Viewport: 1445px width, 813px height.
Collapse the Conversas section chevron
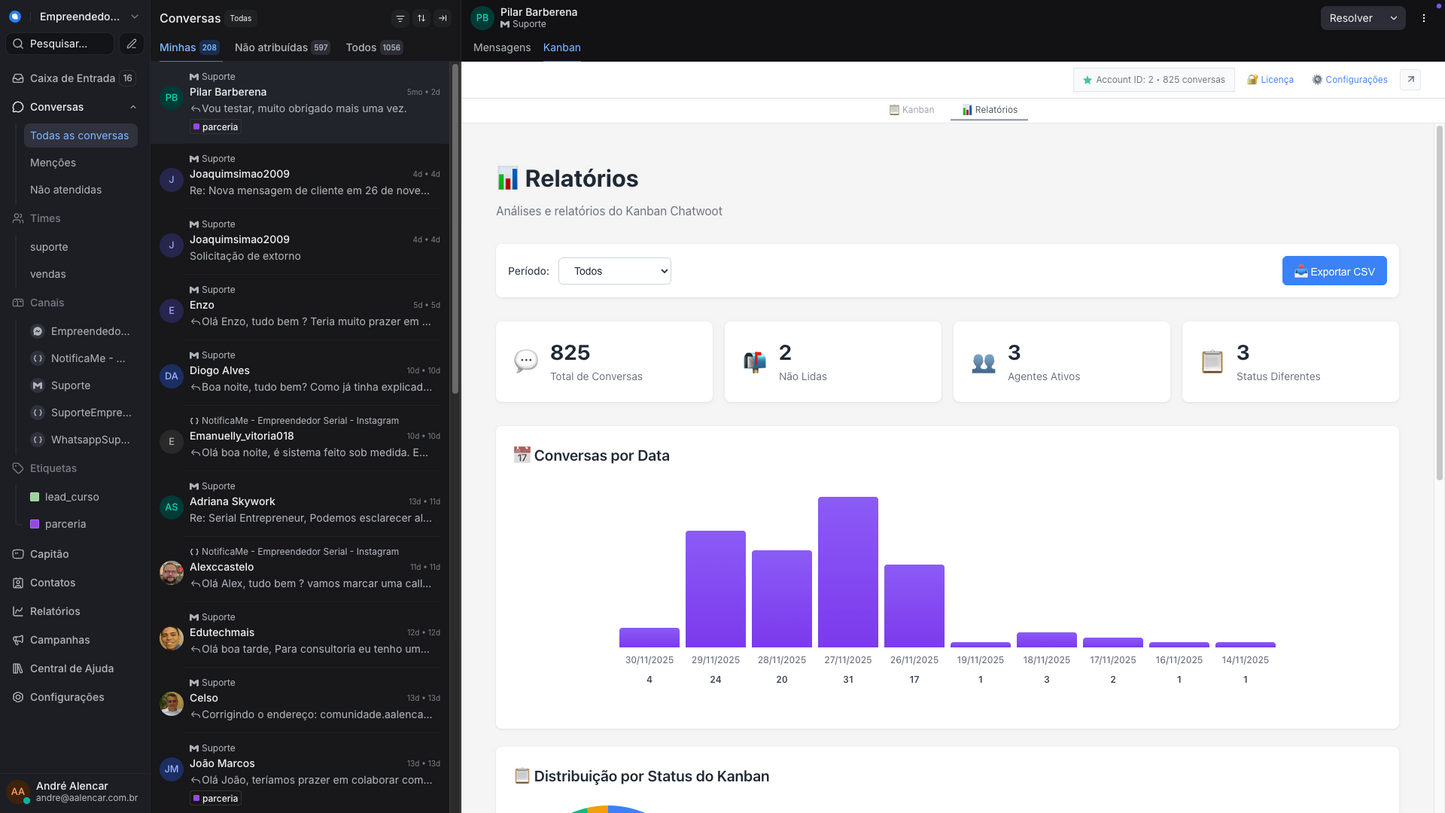click(133, 107)
